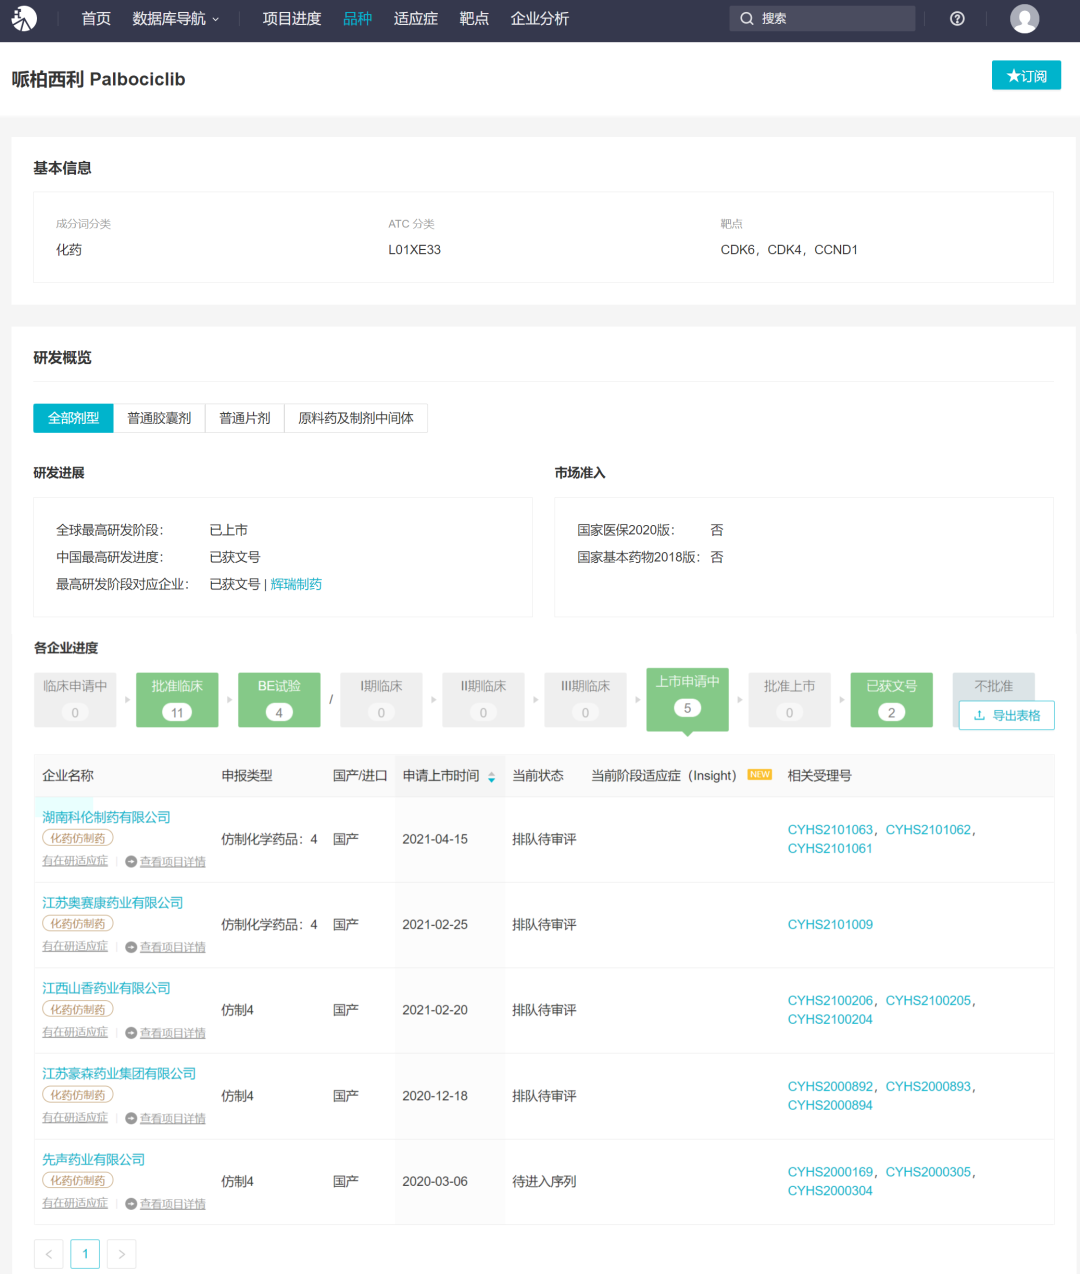Viewport: 1080px width, 1274px height.
Task: Go to previous page with left chevron
Action: pos(49,1254)
